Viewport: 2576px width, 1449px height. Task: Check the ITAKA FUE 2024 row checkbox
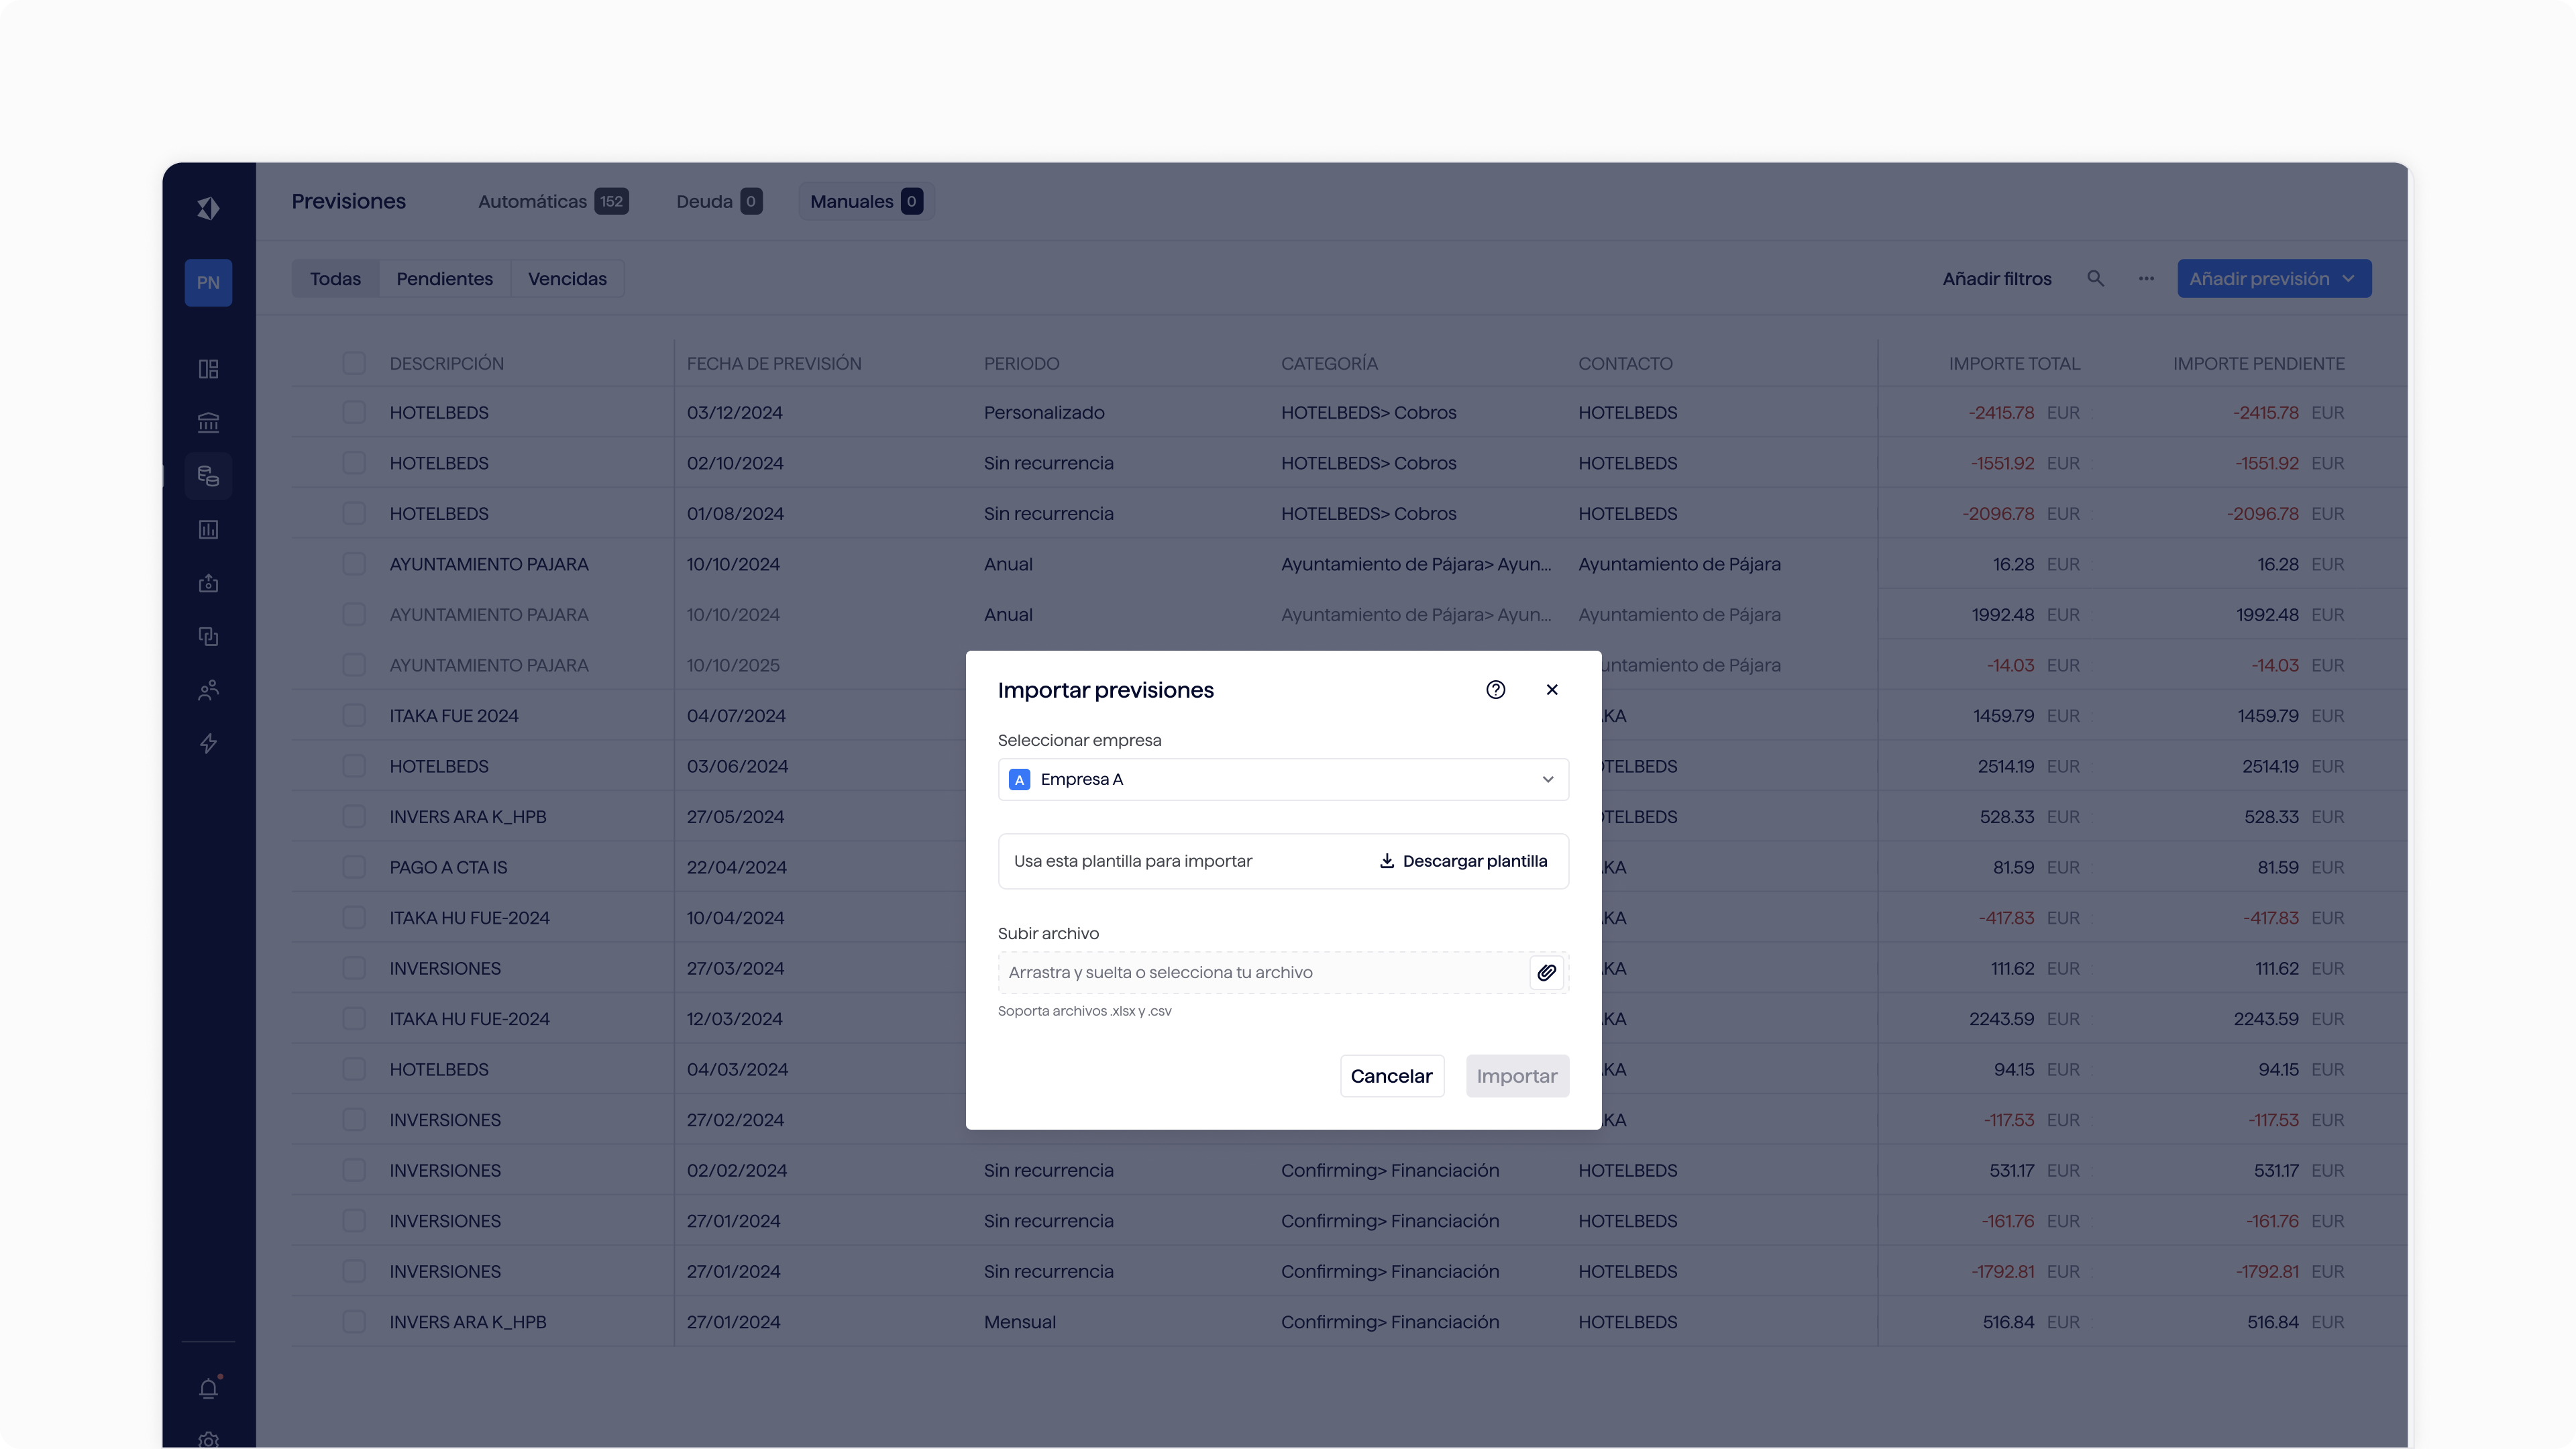point(354,715)
